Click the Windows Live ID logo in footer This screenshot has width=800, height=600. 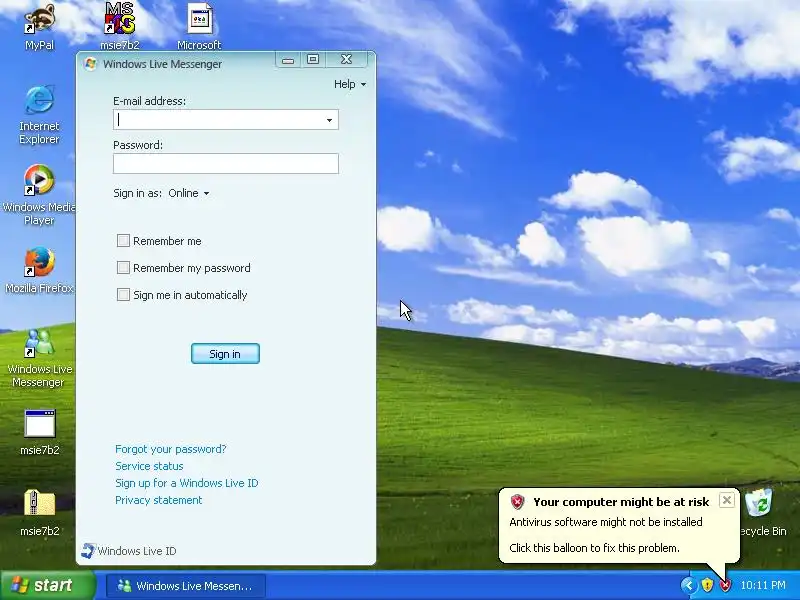[x=88, y=551]
